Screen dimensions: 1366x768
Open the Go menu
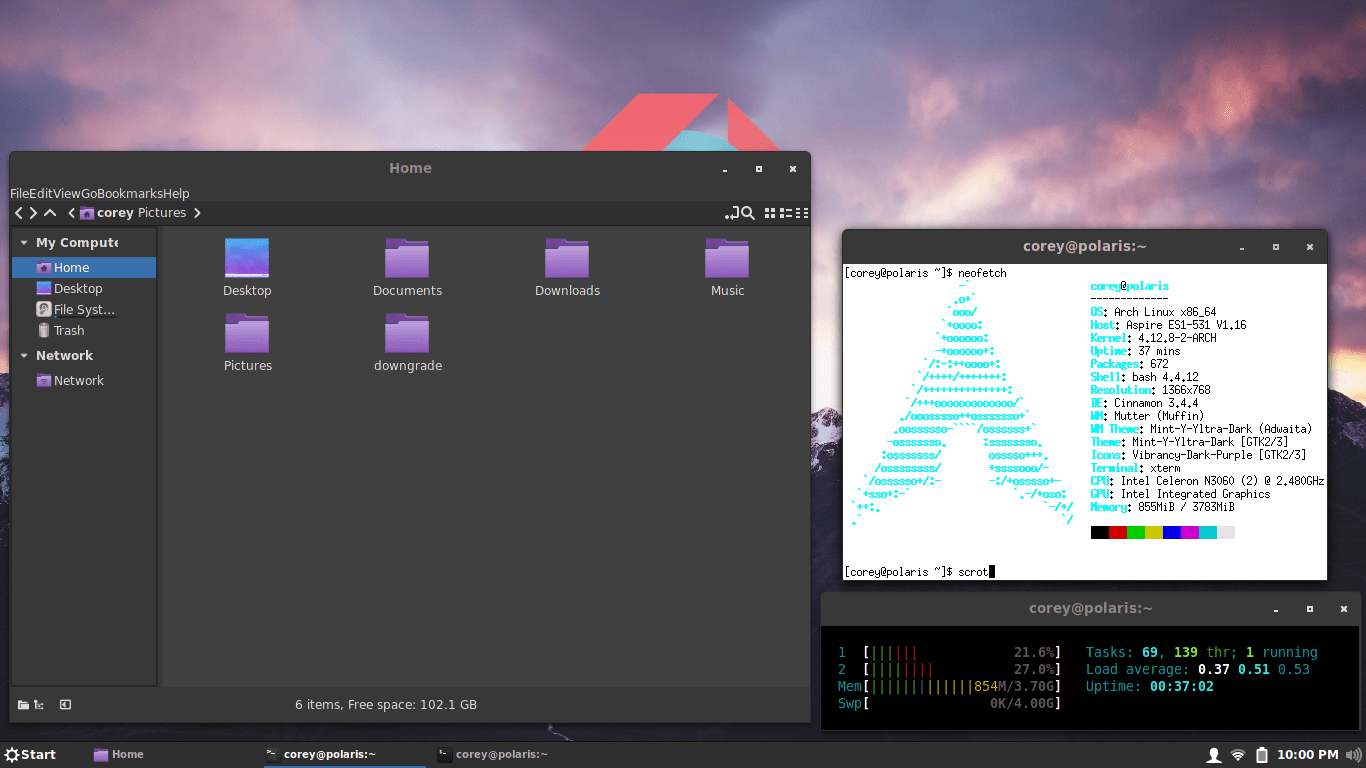(90, 194)
